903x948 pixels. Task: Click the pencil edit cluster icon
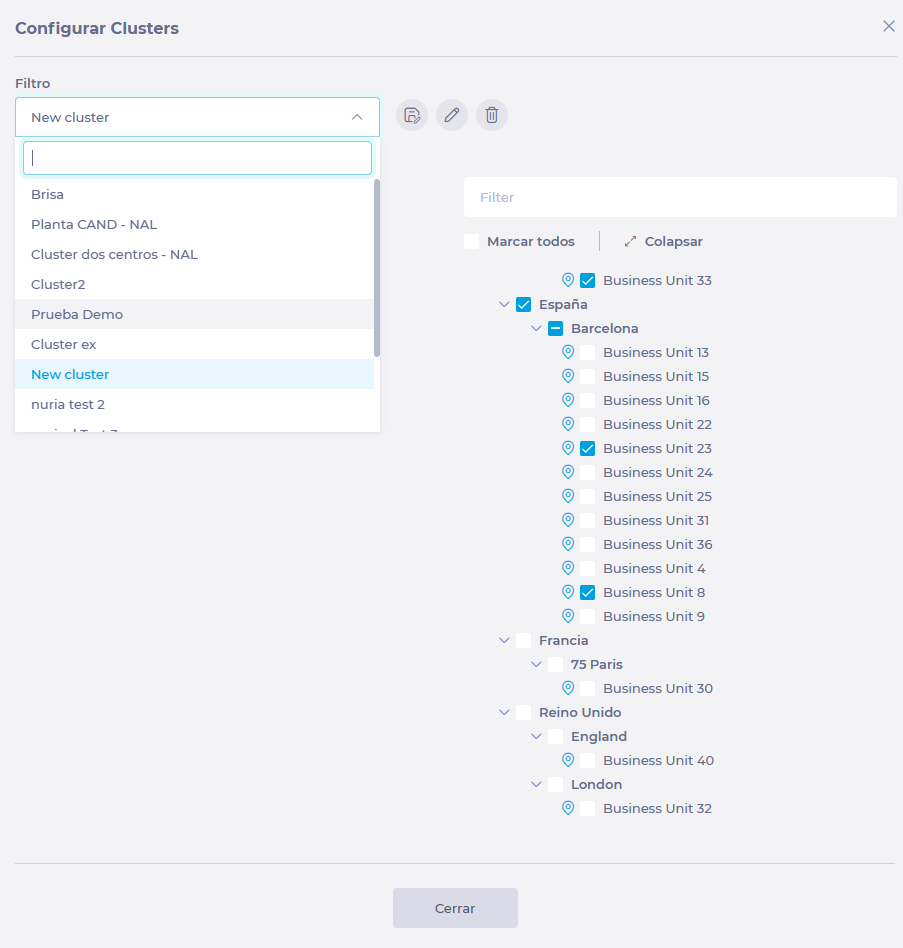[452, 115]
